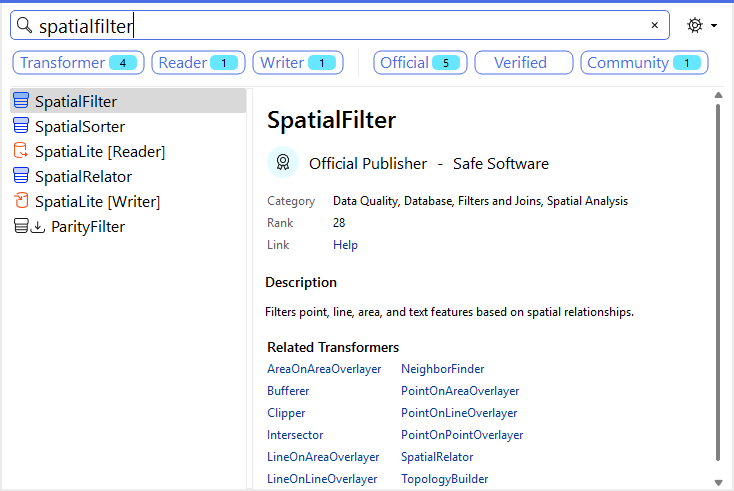Toggle the Writer filter chip
734x491 pixels.
pos(298,63)
